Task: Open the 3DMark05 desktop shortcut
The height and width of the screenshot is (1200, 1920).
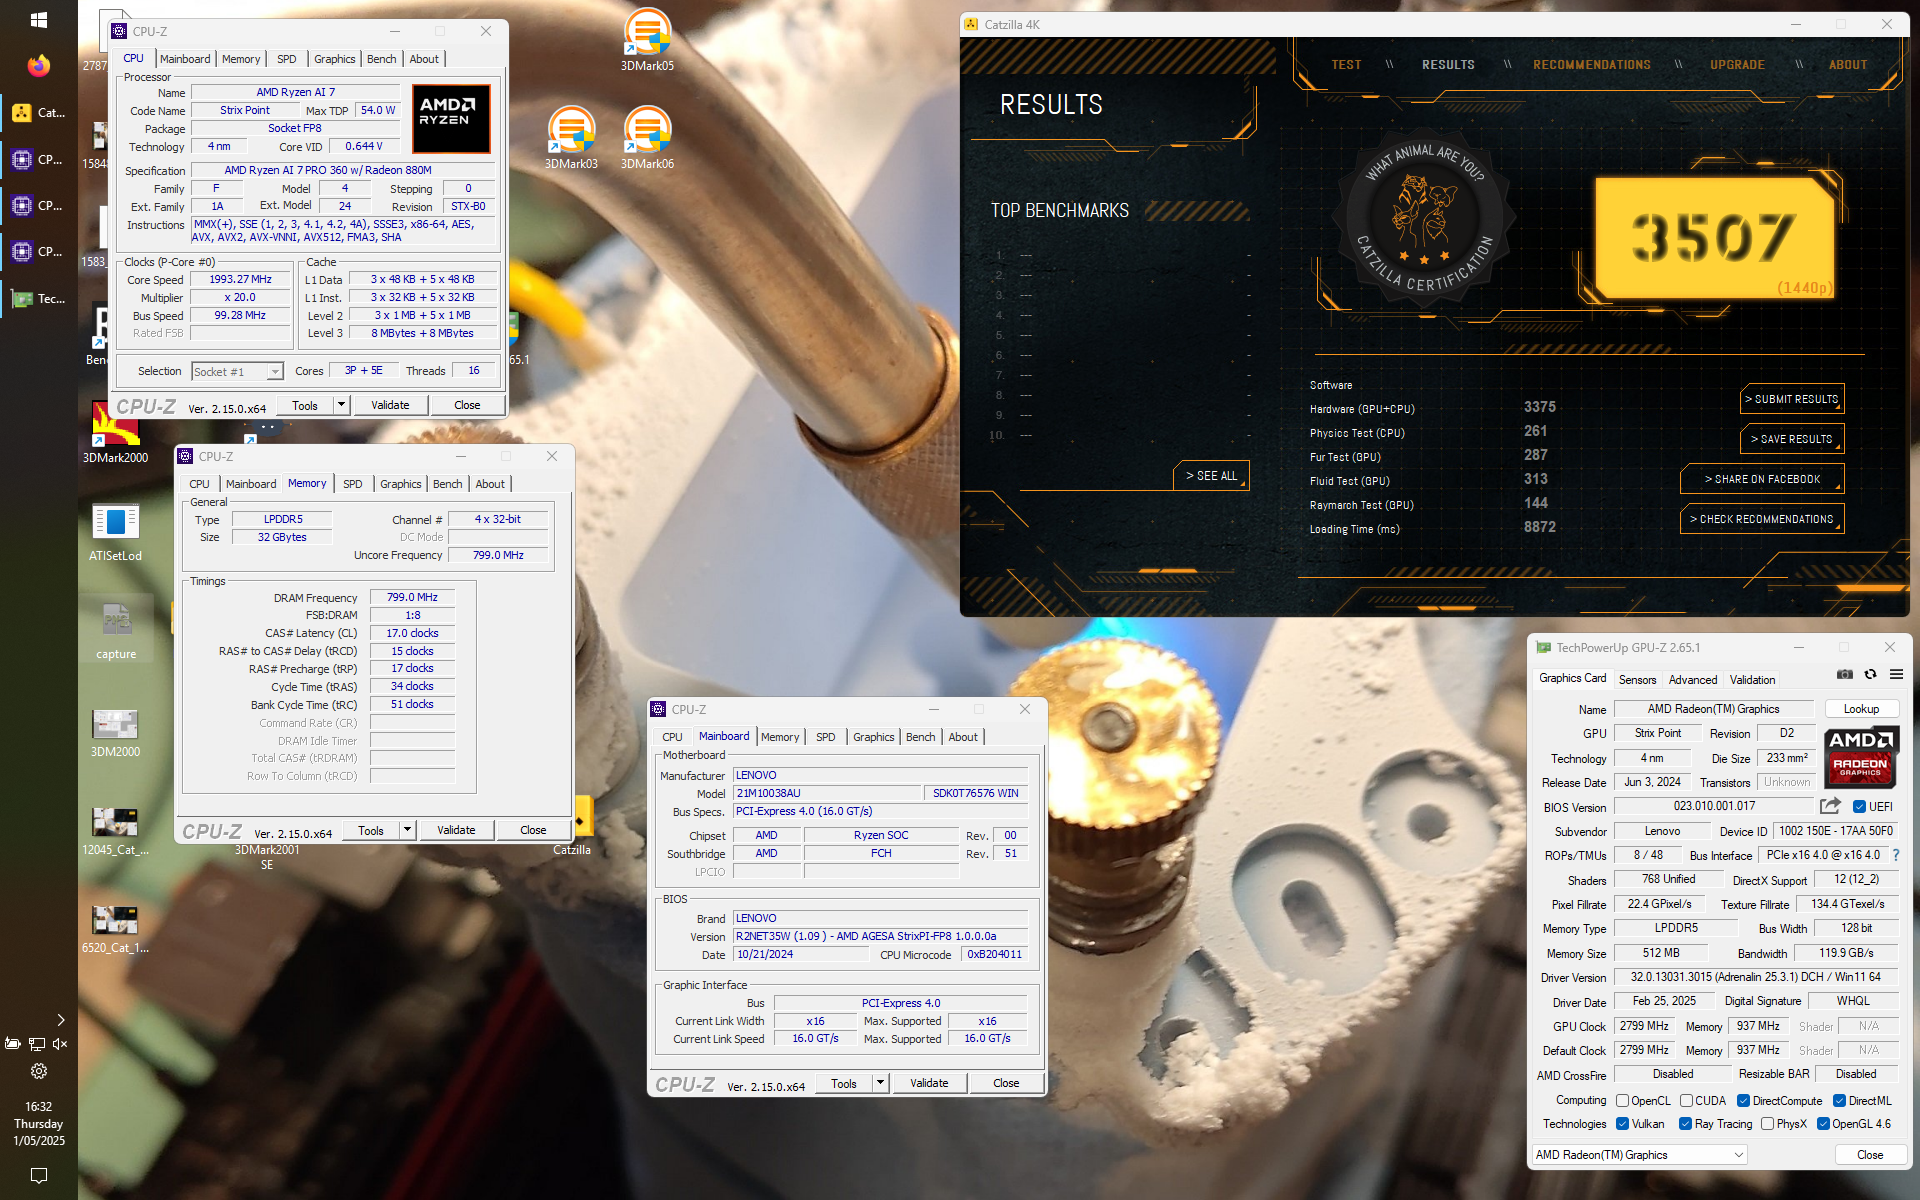Action: pos(647,40)
